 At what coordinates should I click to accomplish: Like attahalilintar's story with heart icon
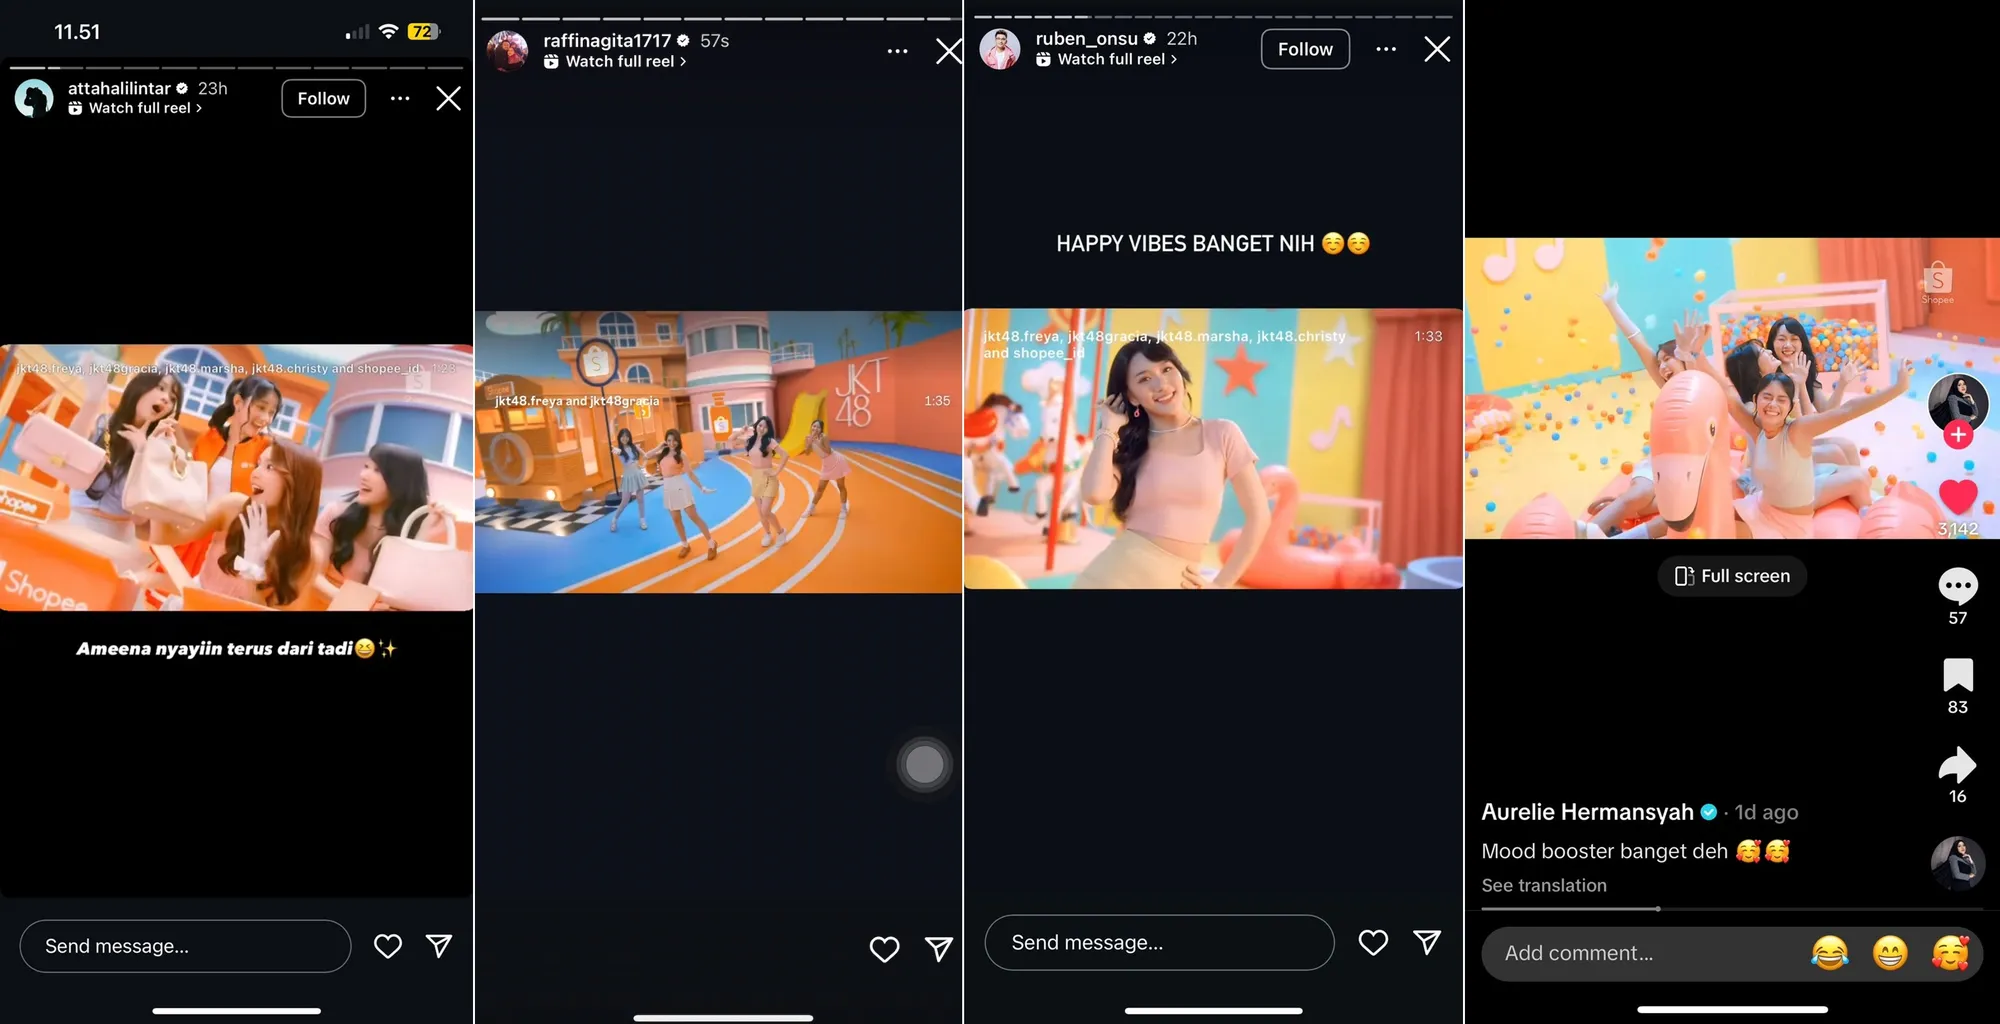pyautogui.click(x=388, y=946)
